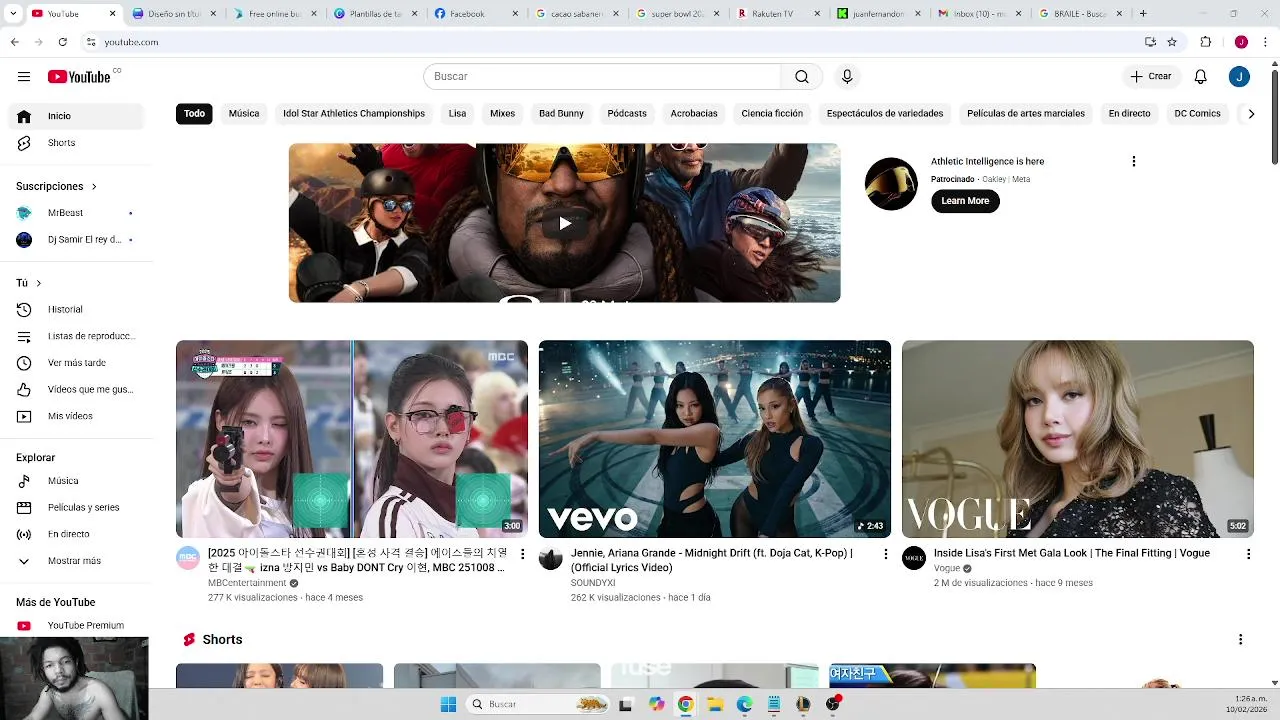Open Vogue channel avatar

914,558
